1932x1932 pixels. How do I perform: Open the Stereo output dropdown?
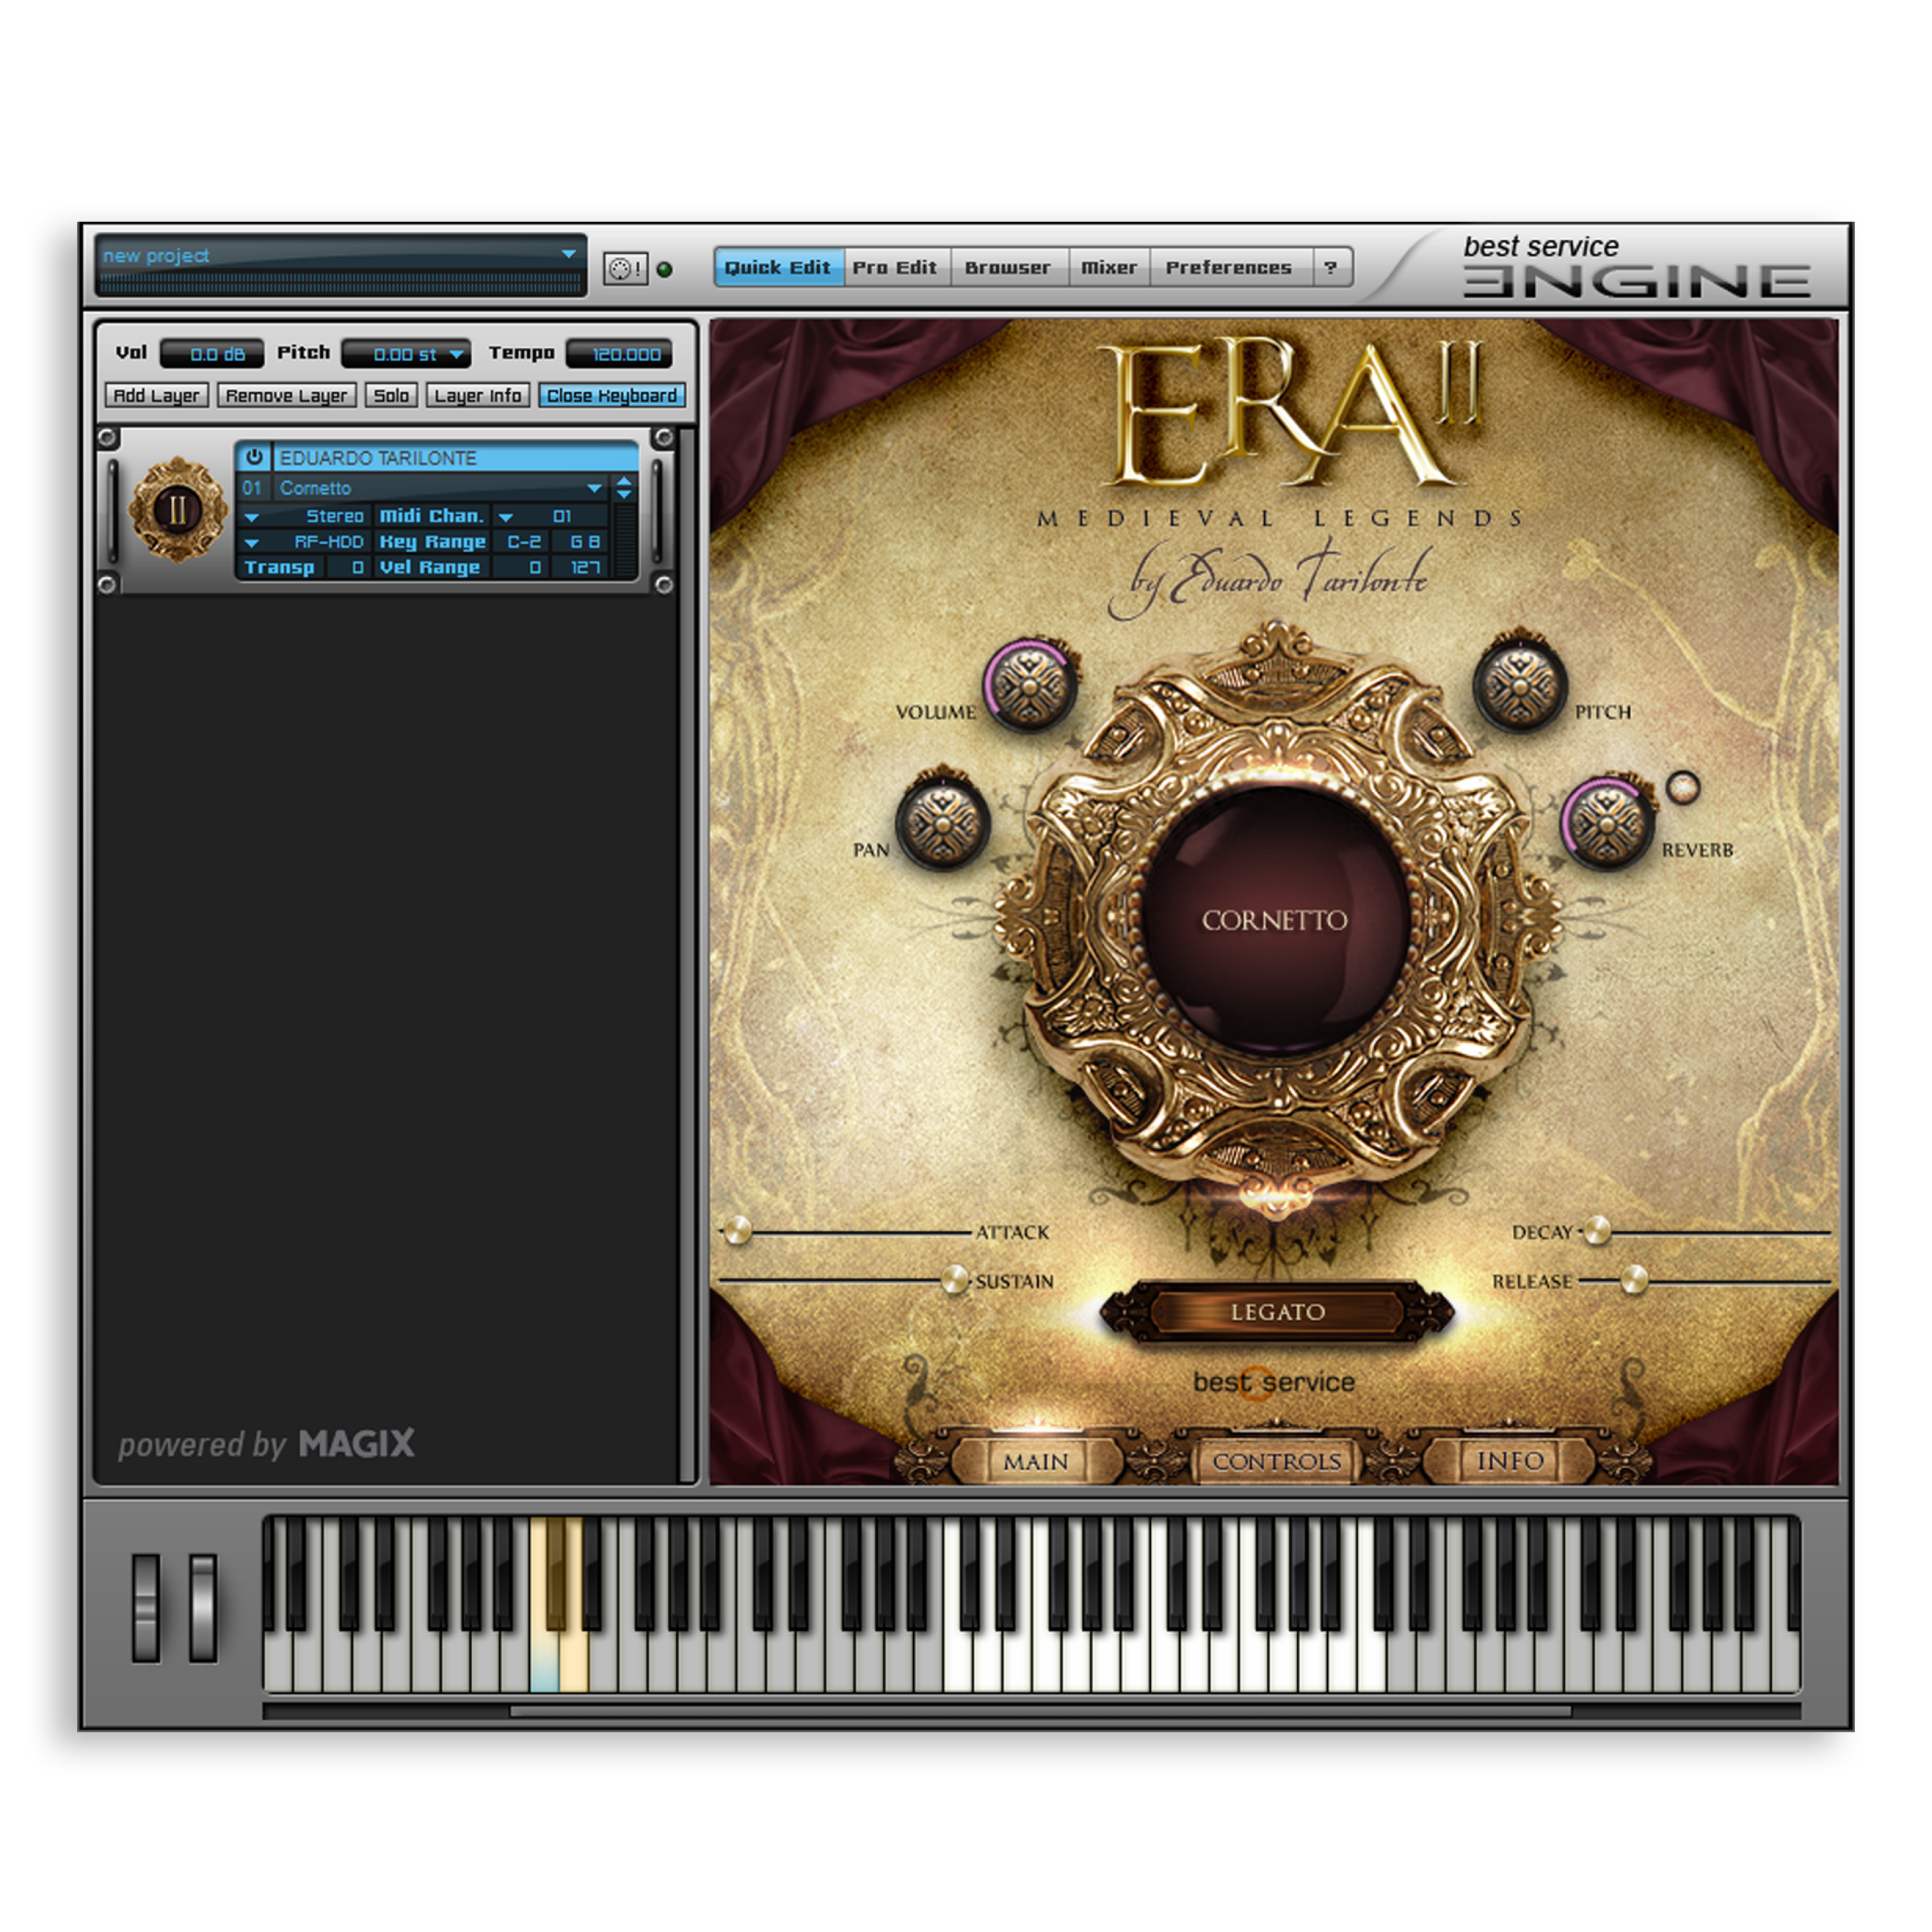pos(252,517)
